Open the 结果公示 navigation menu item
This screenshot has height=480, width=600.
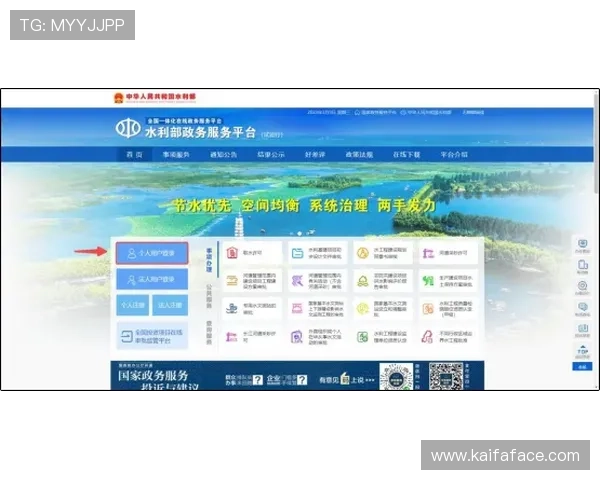tap(271, 155)
